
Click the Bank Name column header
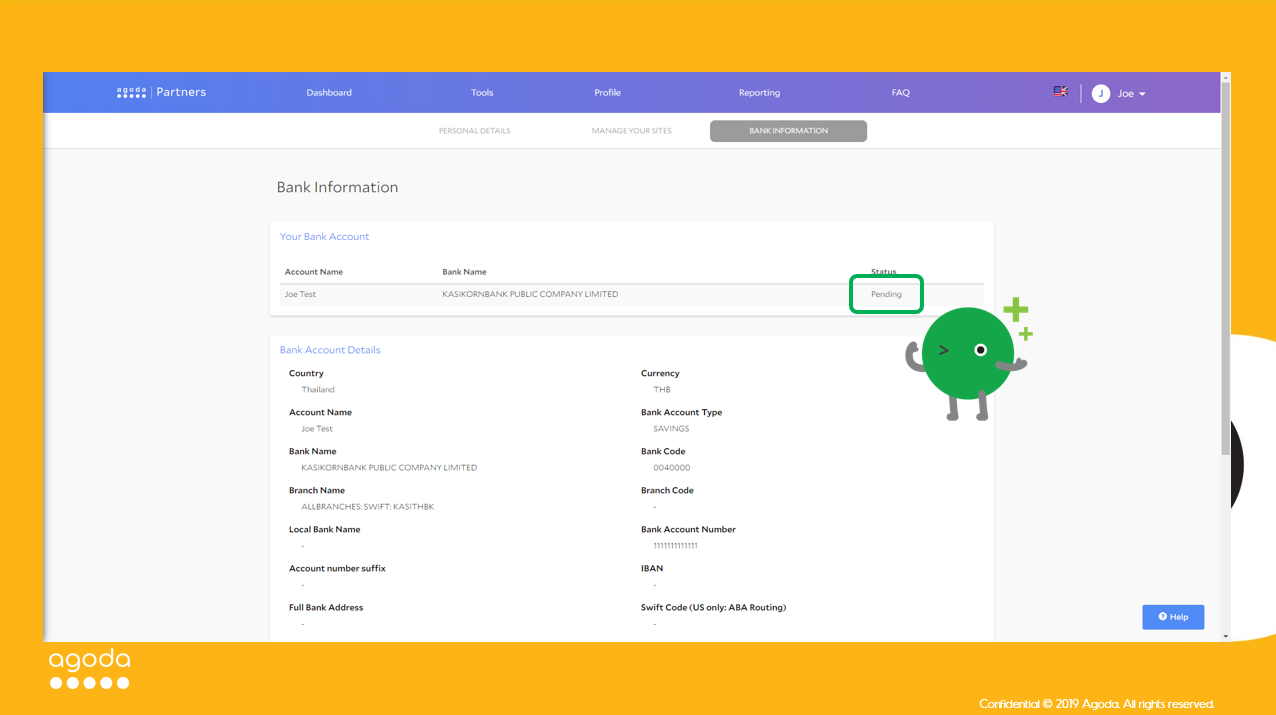point(465,272)
